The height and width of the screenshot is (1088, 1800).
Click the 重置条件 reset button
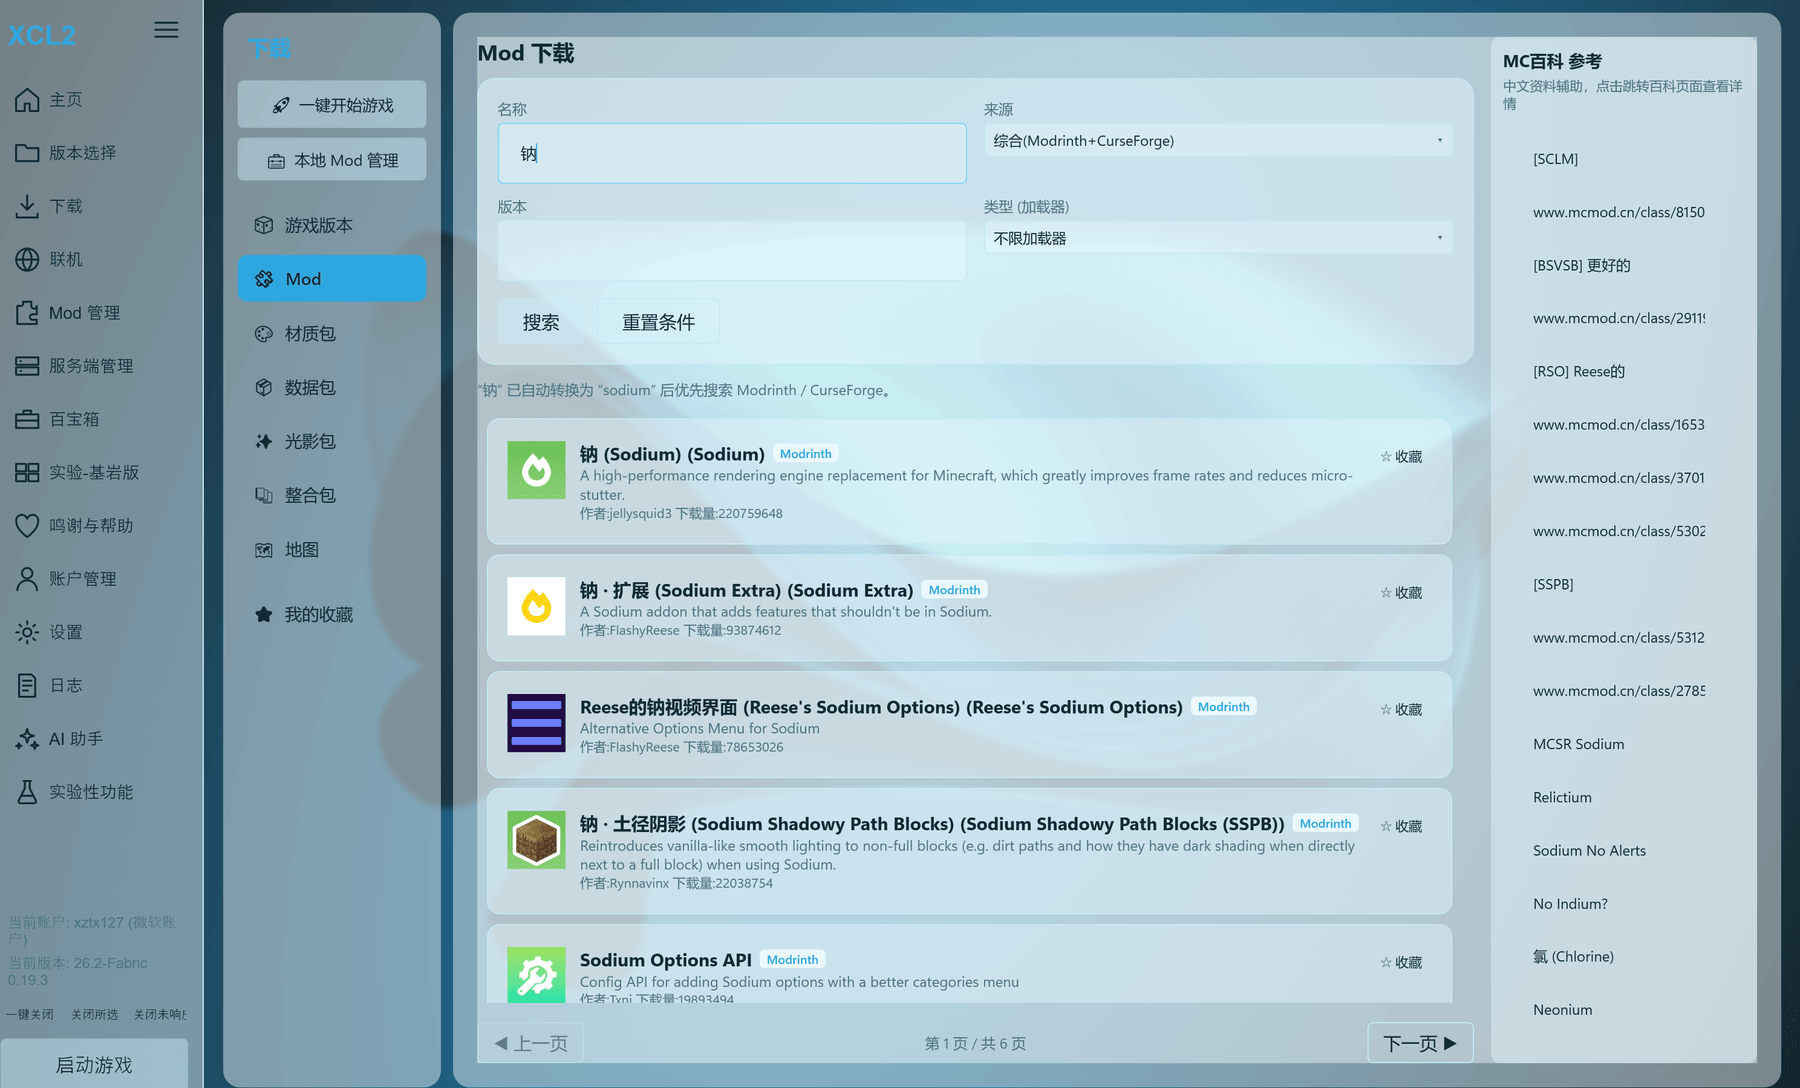coord(658,322)
